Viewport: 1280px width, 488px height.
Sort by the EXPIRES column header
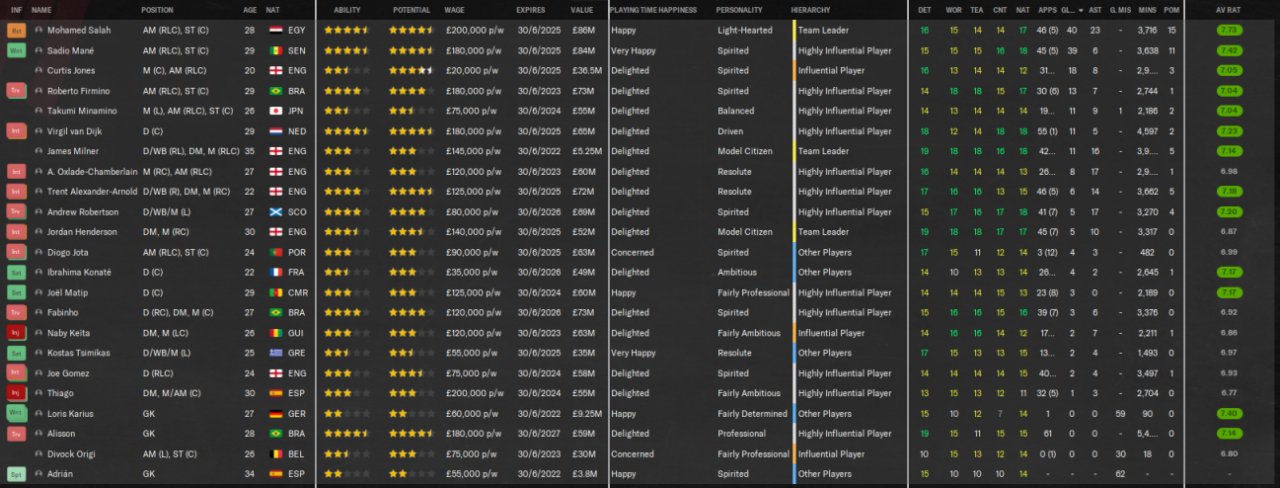(531, 9)
